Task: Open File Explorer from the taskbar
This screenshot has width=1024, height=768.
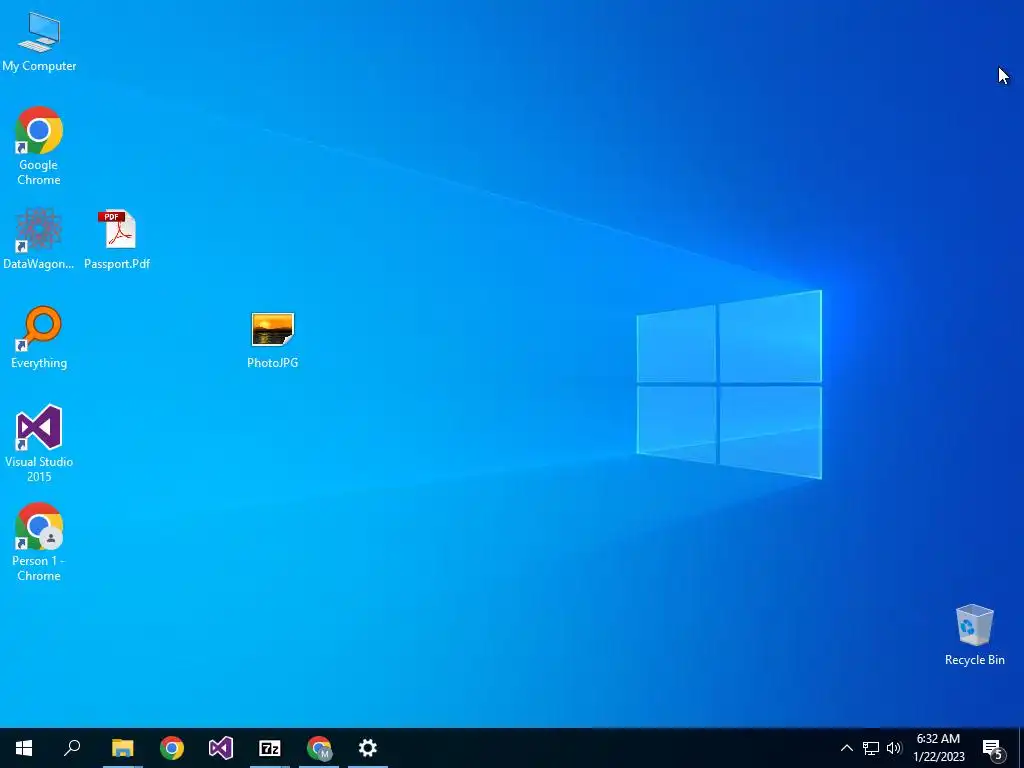Action: 123,748
